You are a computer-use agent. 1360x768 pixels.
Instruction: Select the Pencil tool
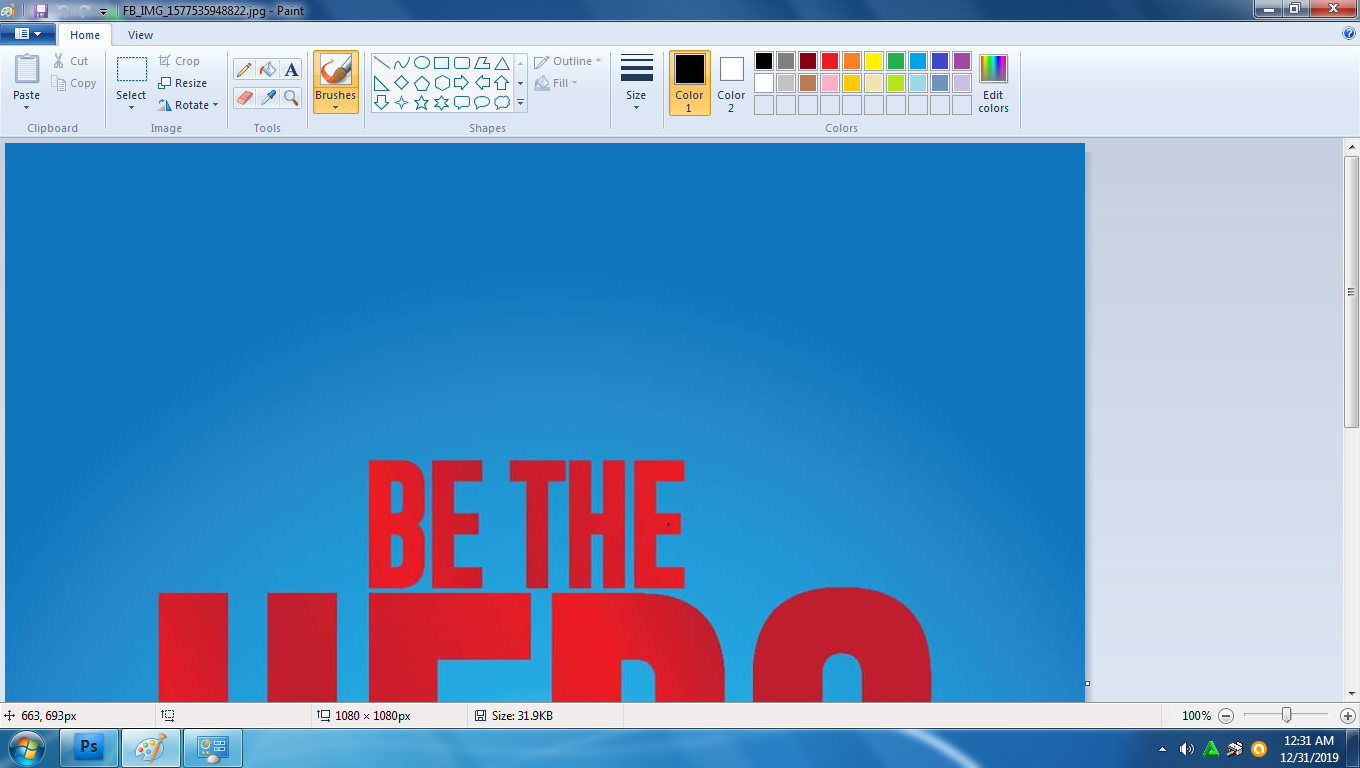coord(244,69)
